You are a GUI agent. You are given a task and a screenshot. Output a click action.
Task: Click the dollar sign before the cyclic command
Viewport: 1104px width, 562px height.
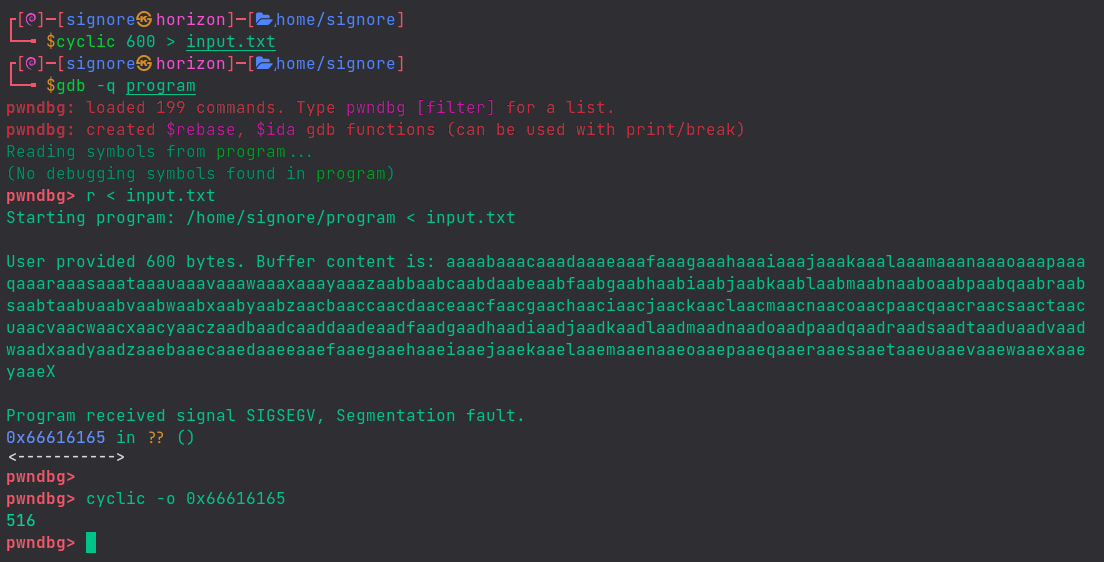(51, 42)
